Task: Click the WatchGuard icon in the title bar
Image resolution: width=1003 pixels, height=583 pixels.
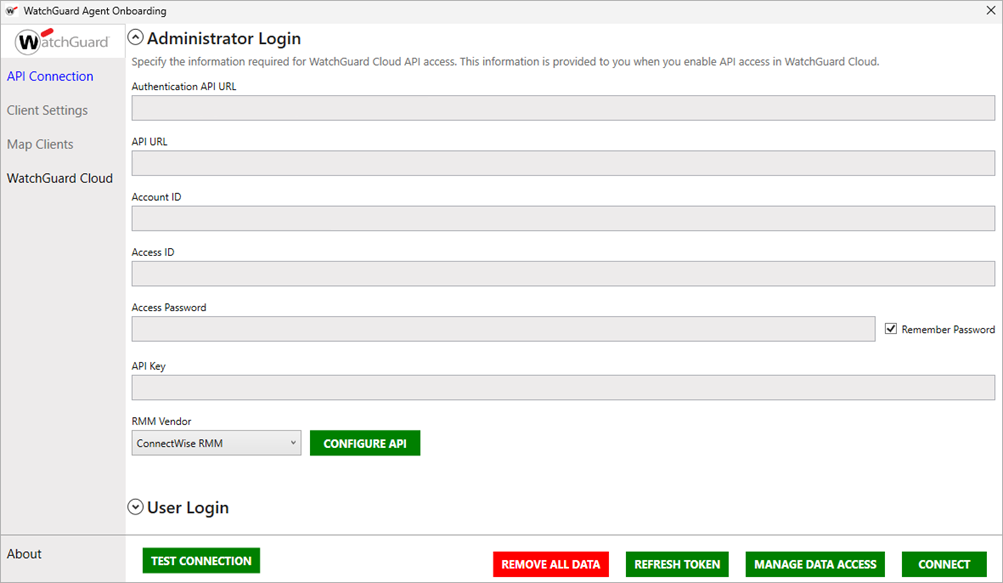Action: pos(11,10)
